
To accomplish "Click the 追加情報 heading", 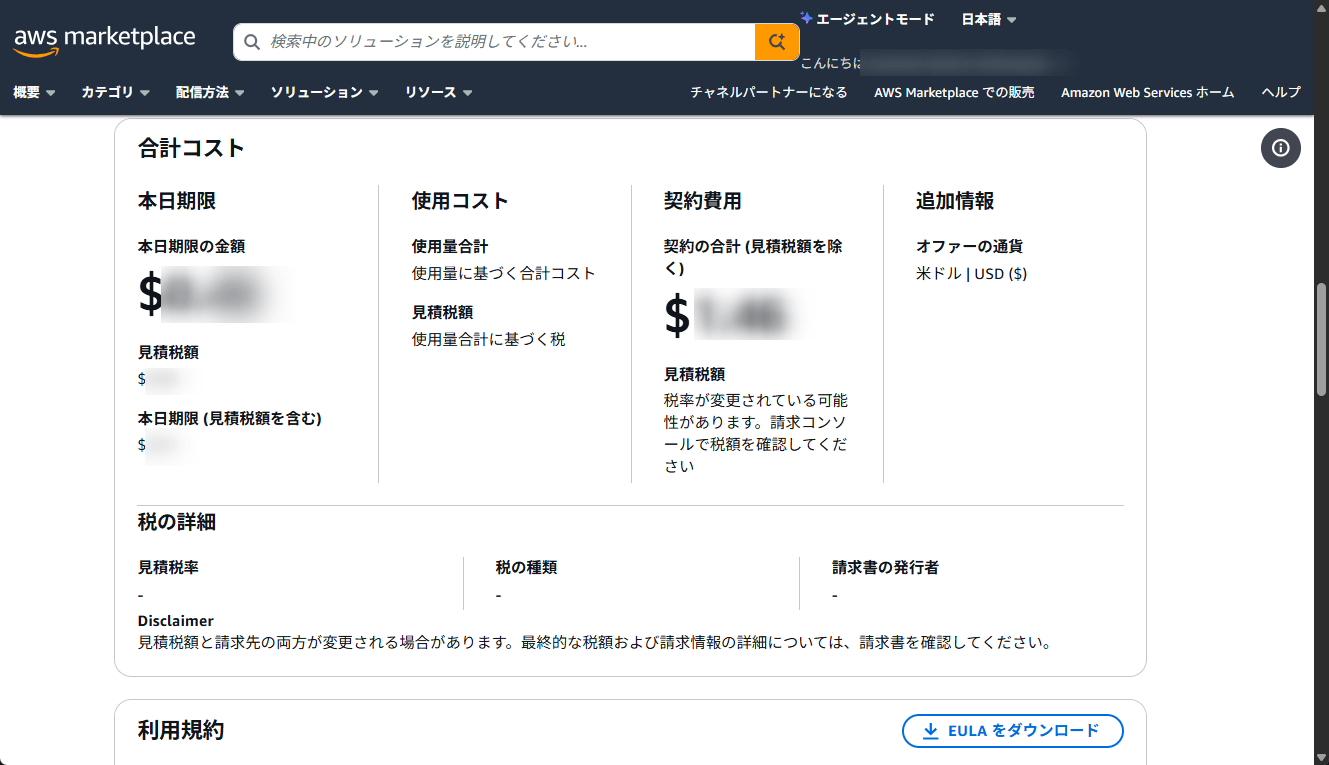I will 955,201.
